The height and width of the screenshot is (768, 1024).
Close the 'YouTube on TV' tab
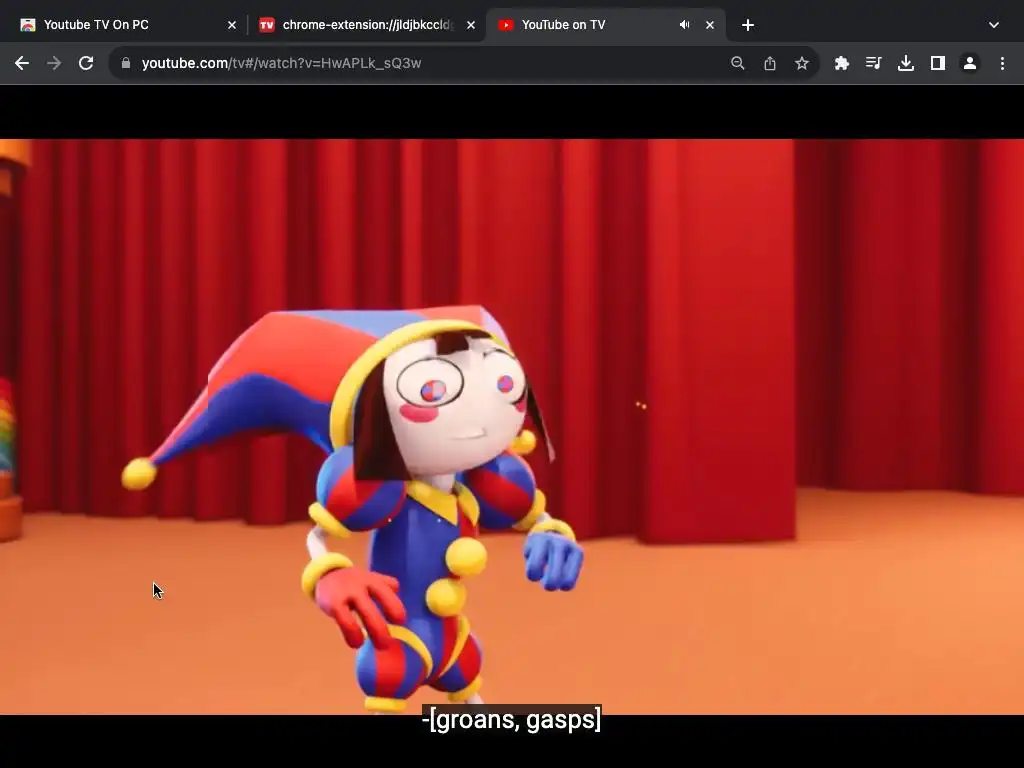point(710,25)
